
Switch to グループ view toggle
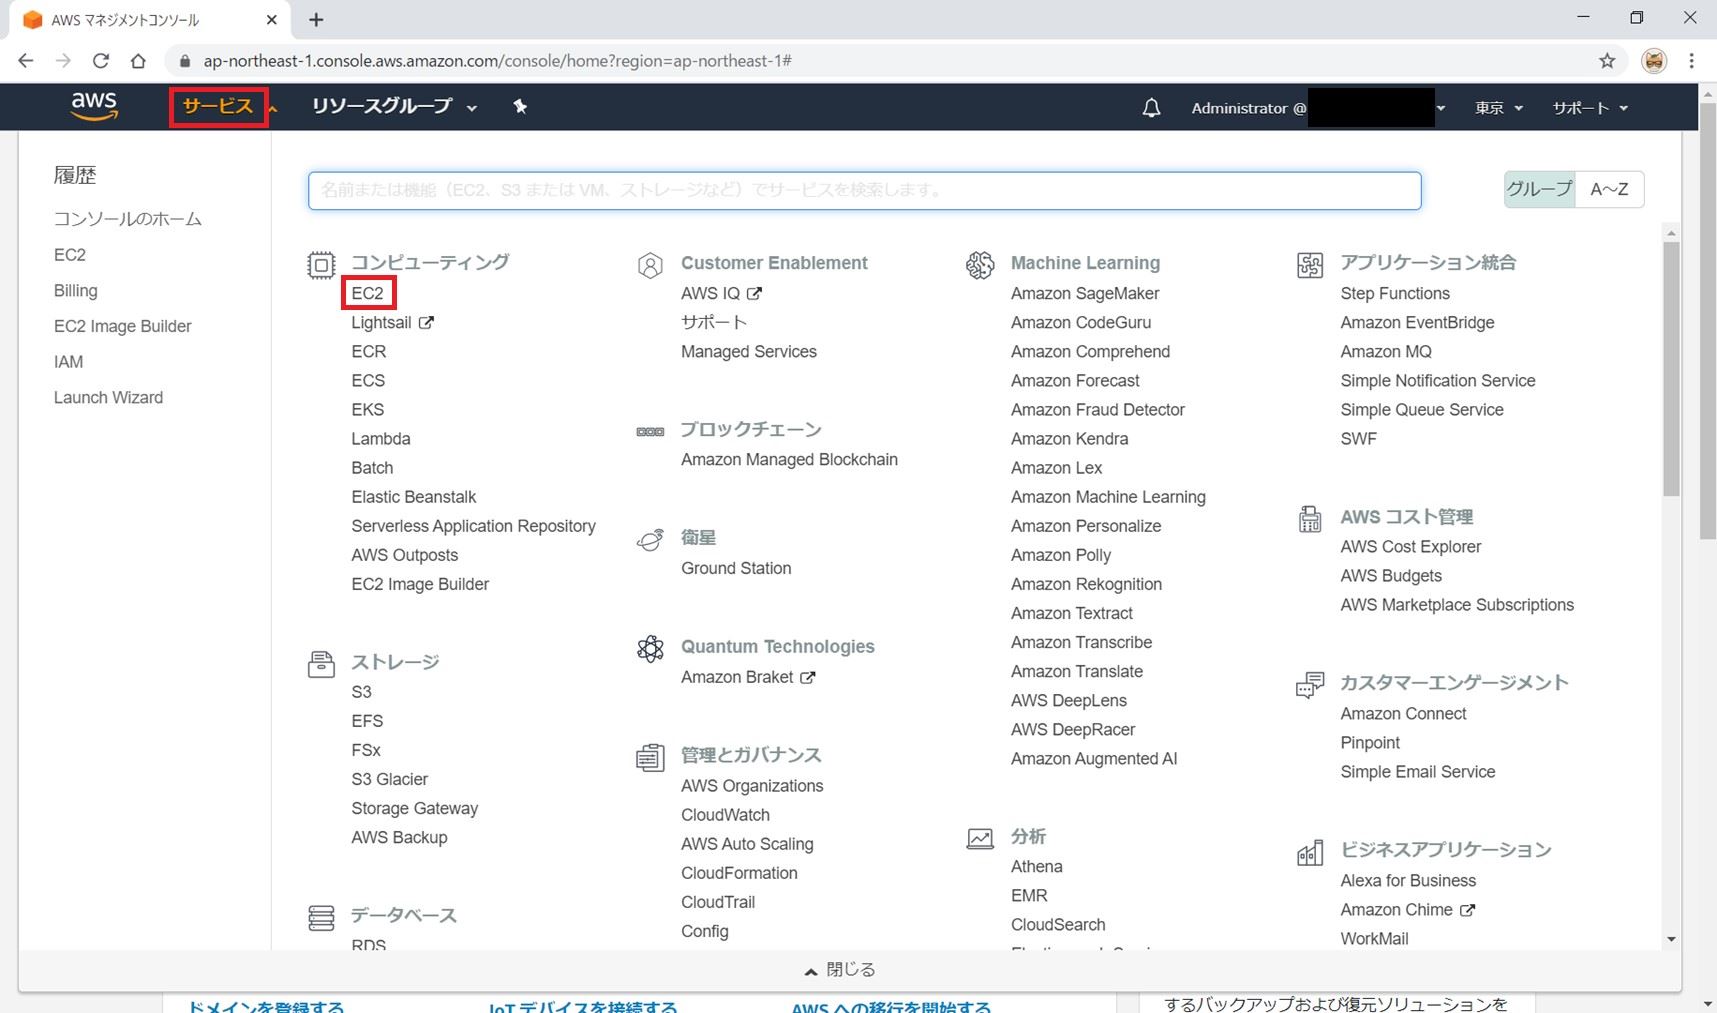[1540, 189]
